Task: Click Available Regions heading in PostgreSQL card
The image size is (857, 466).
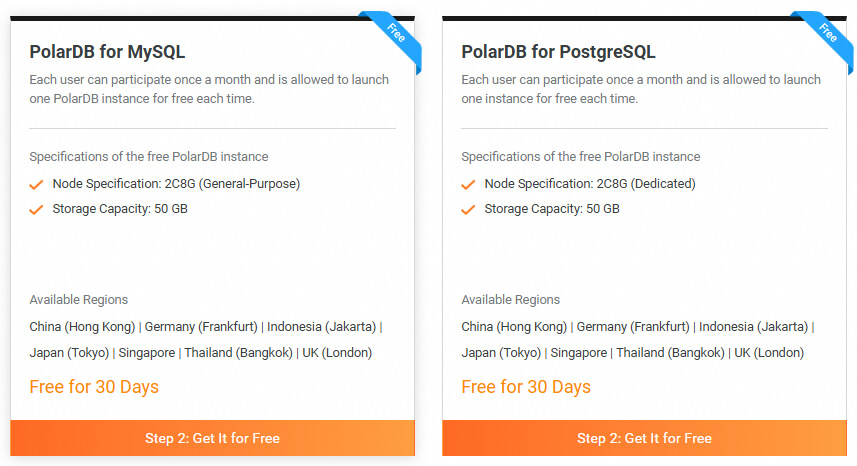Action: click(510, 300)
